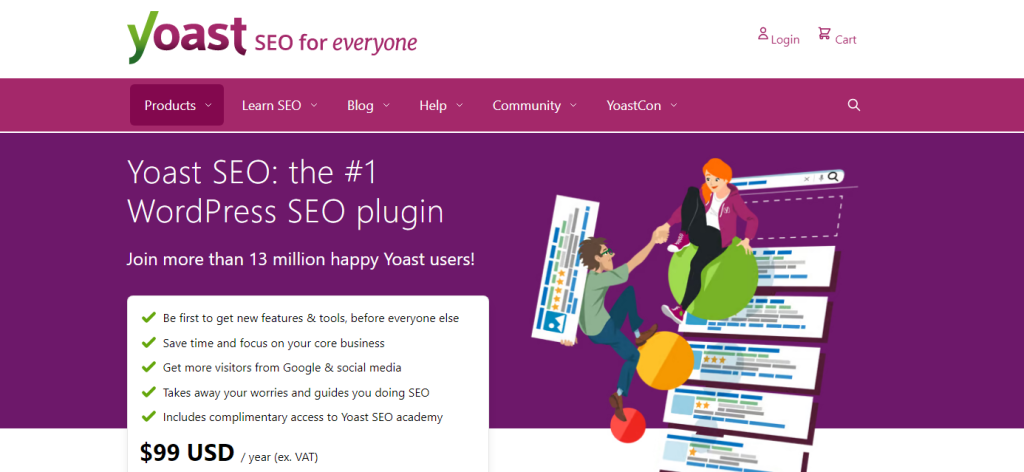Image resolution: width=1024 pixels, height=472 pixels.
Task: Open the Community menu
Action: tap(535, 105)
